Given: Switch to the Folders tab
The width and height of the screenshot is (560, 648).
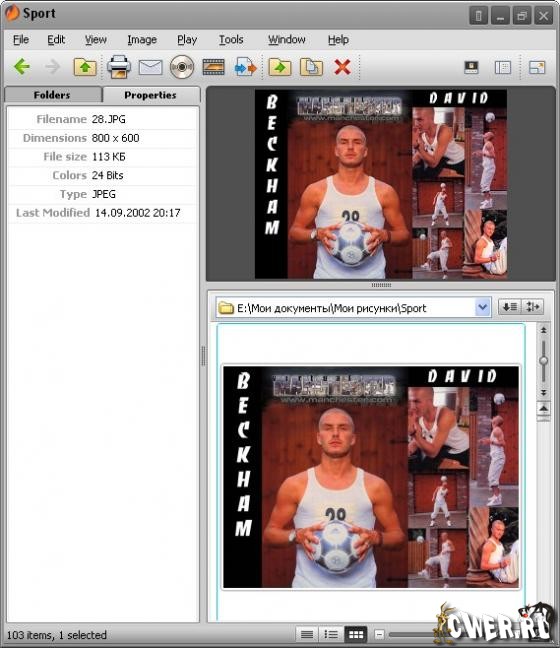Looking at the screenshot, I should pos(52,95).
